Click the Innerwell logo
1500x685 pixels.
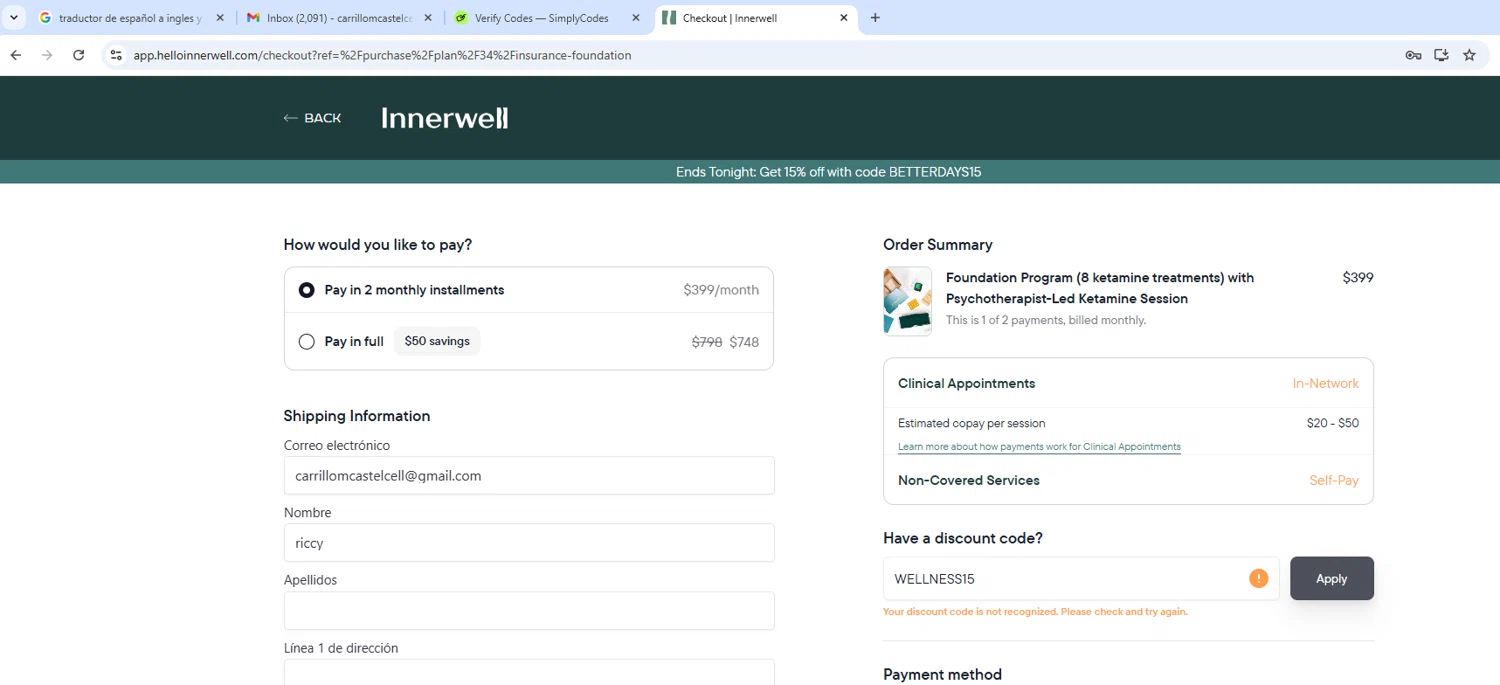(x=444, y=118)
